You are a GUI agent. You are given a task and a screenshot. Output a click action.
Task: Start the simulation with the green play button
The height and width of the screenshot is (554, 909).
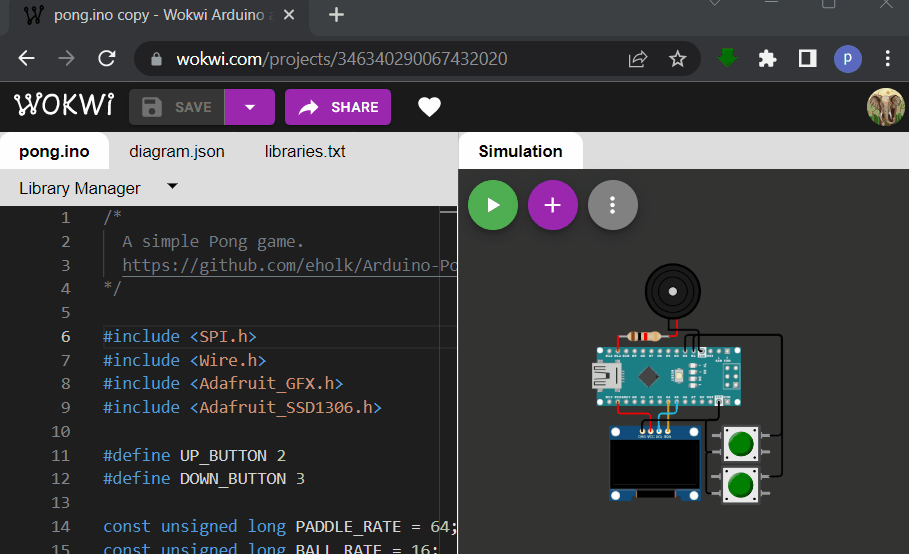coord(493,205)
